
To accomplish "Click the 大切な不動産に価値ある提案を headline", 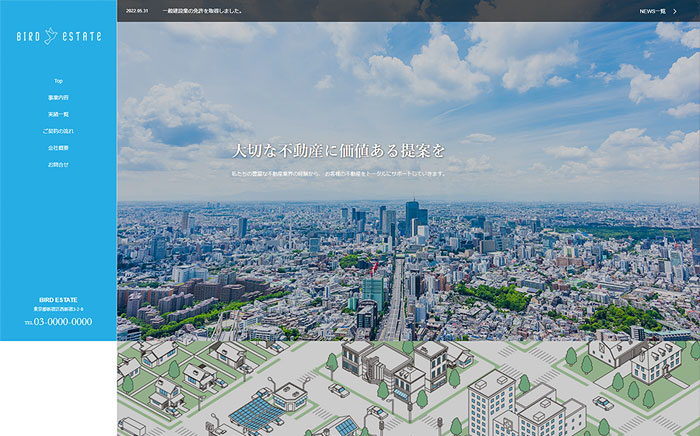I will (x=338, y=151).
